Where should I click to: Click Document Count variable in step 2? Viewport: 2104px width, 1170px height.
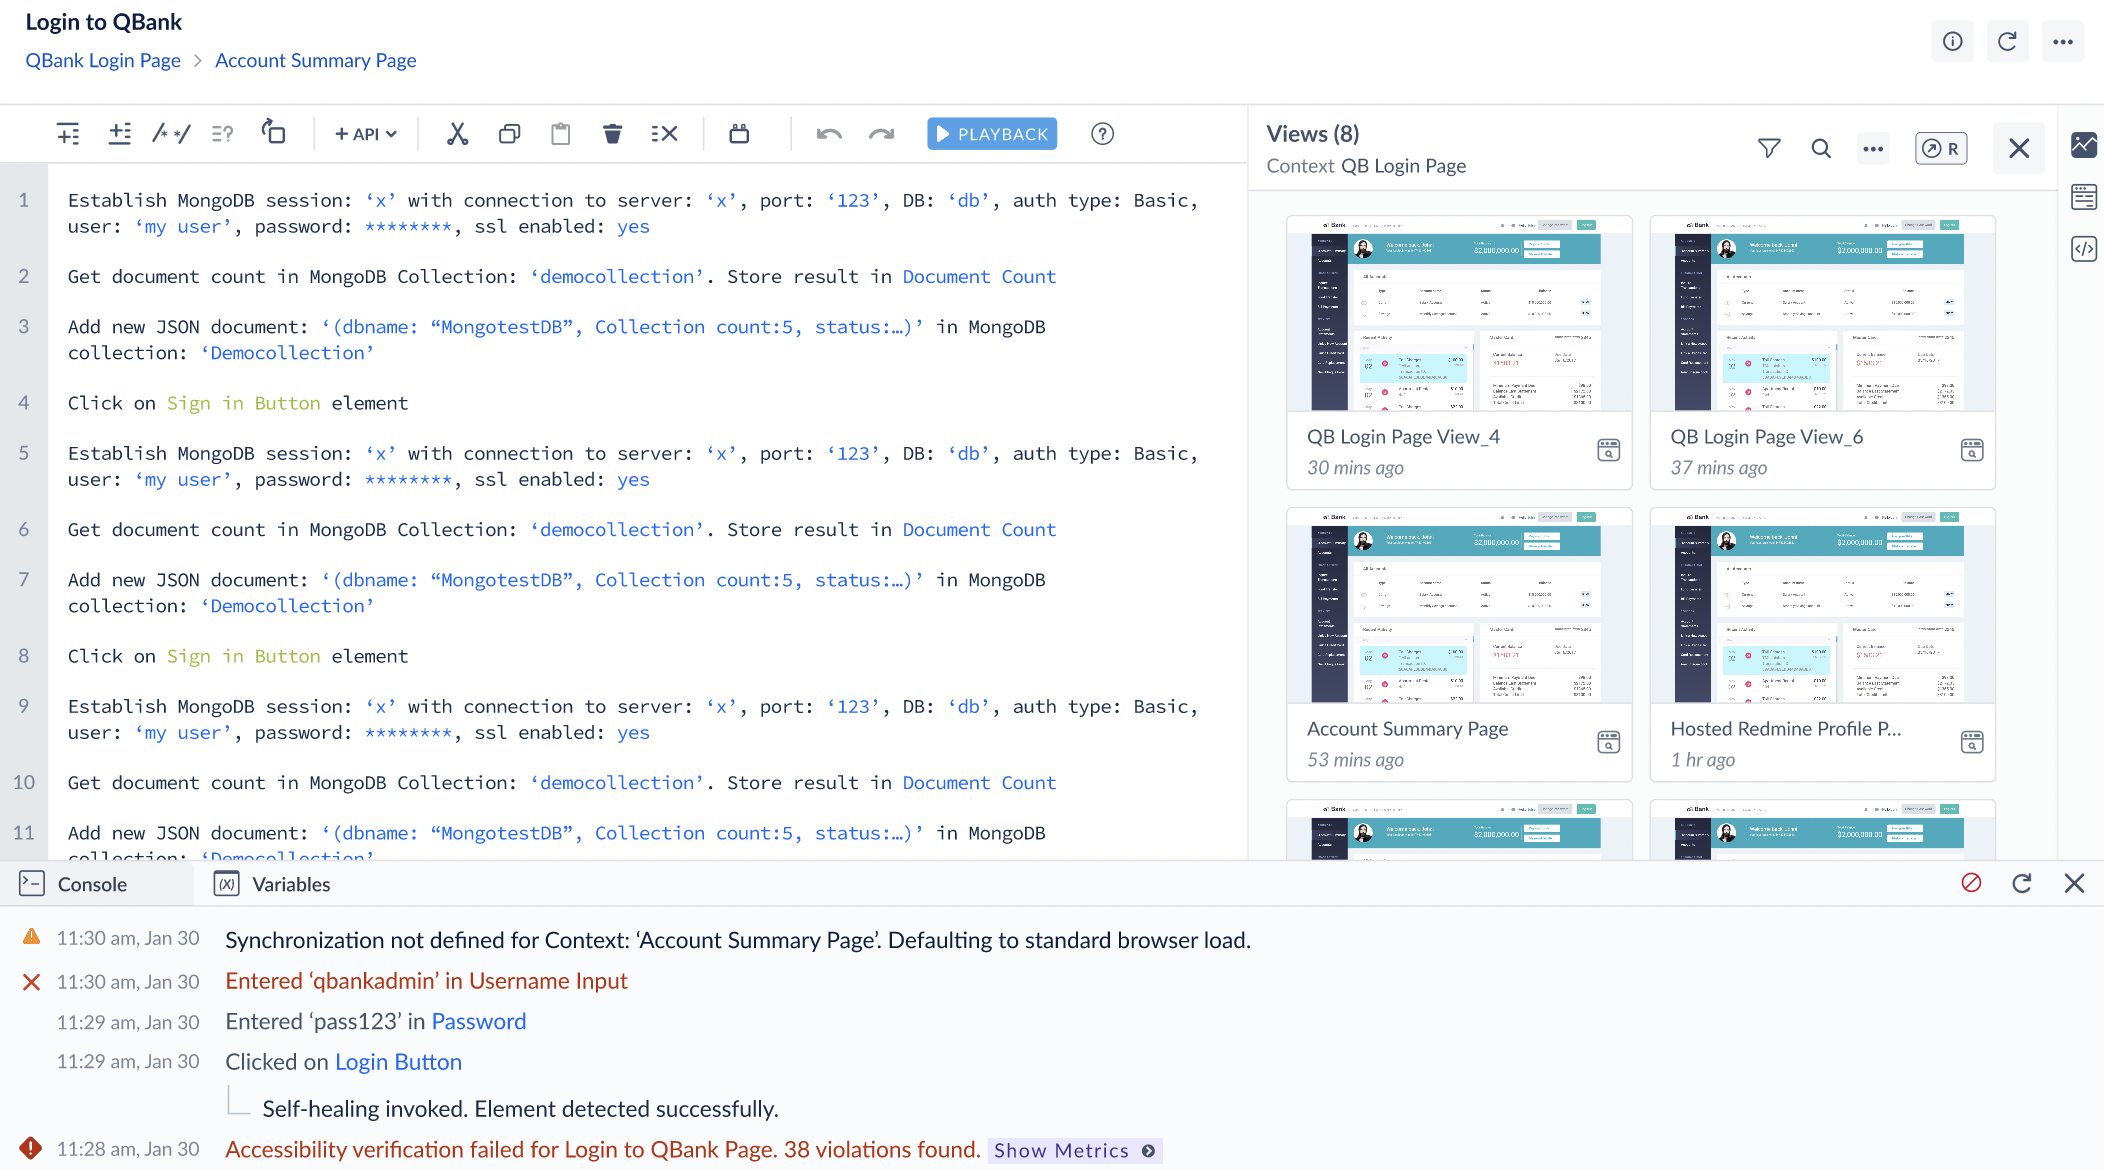pos(978,277)
